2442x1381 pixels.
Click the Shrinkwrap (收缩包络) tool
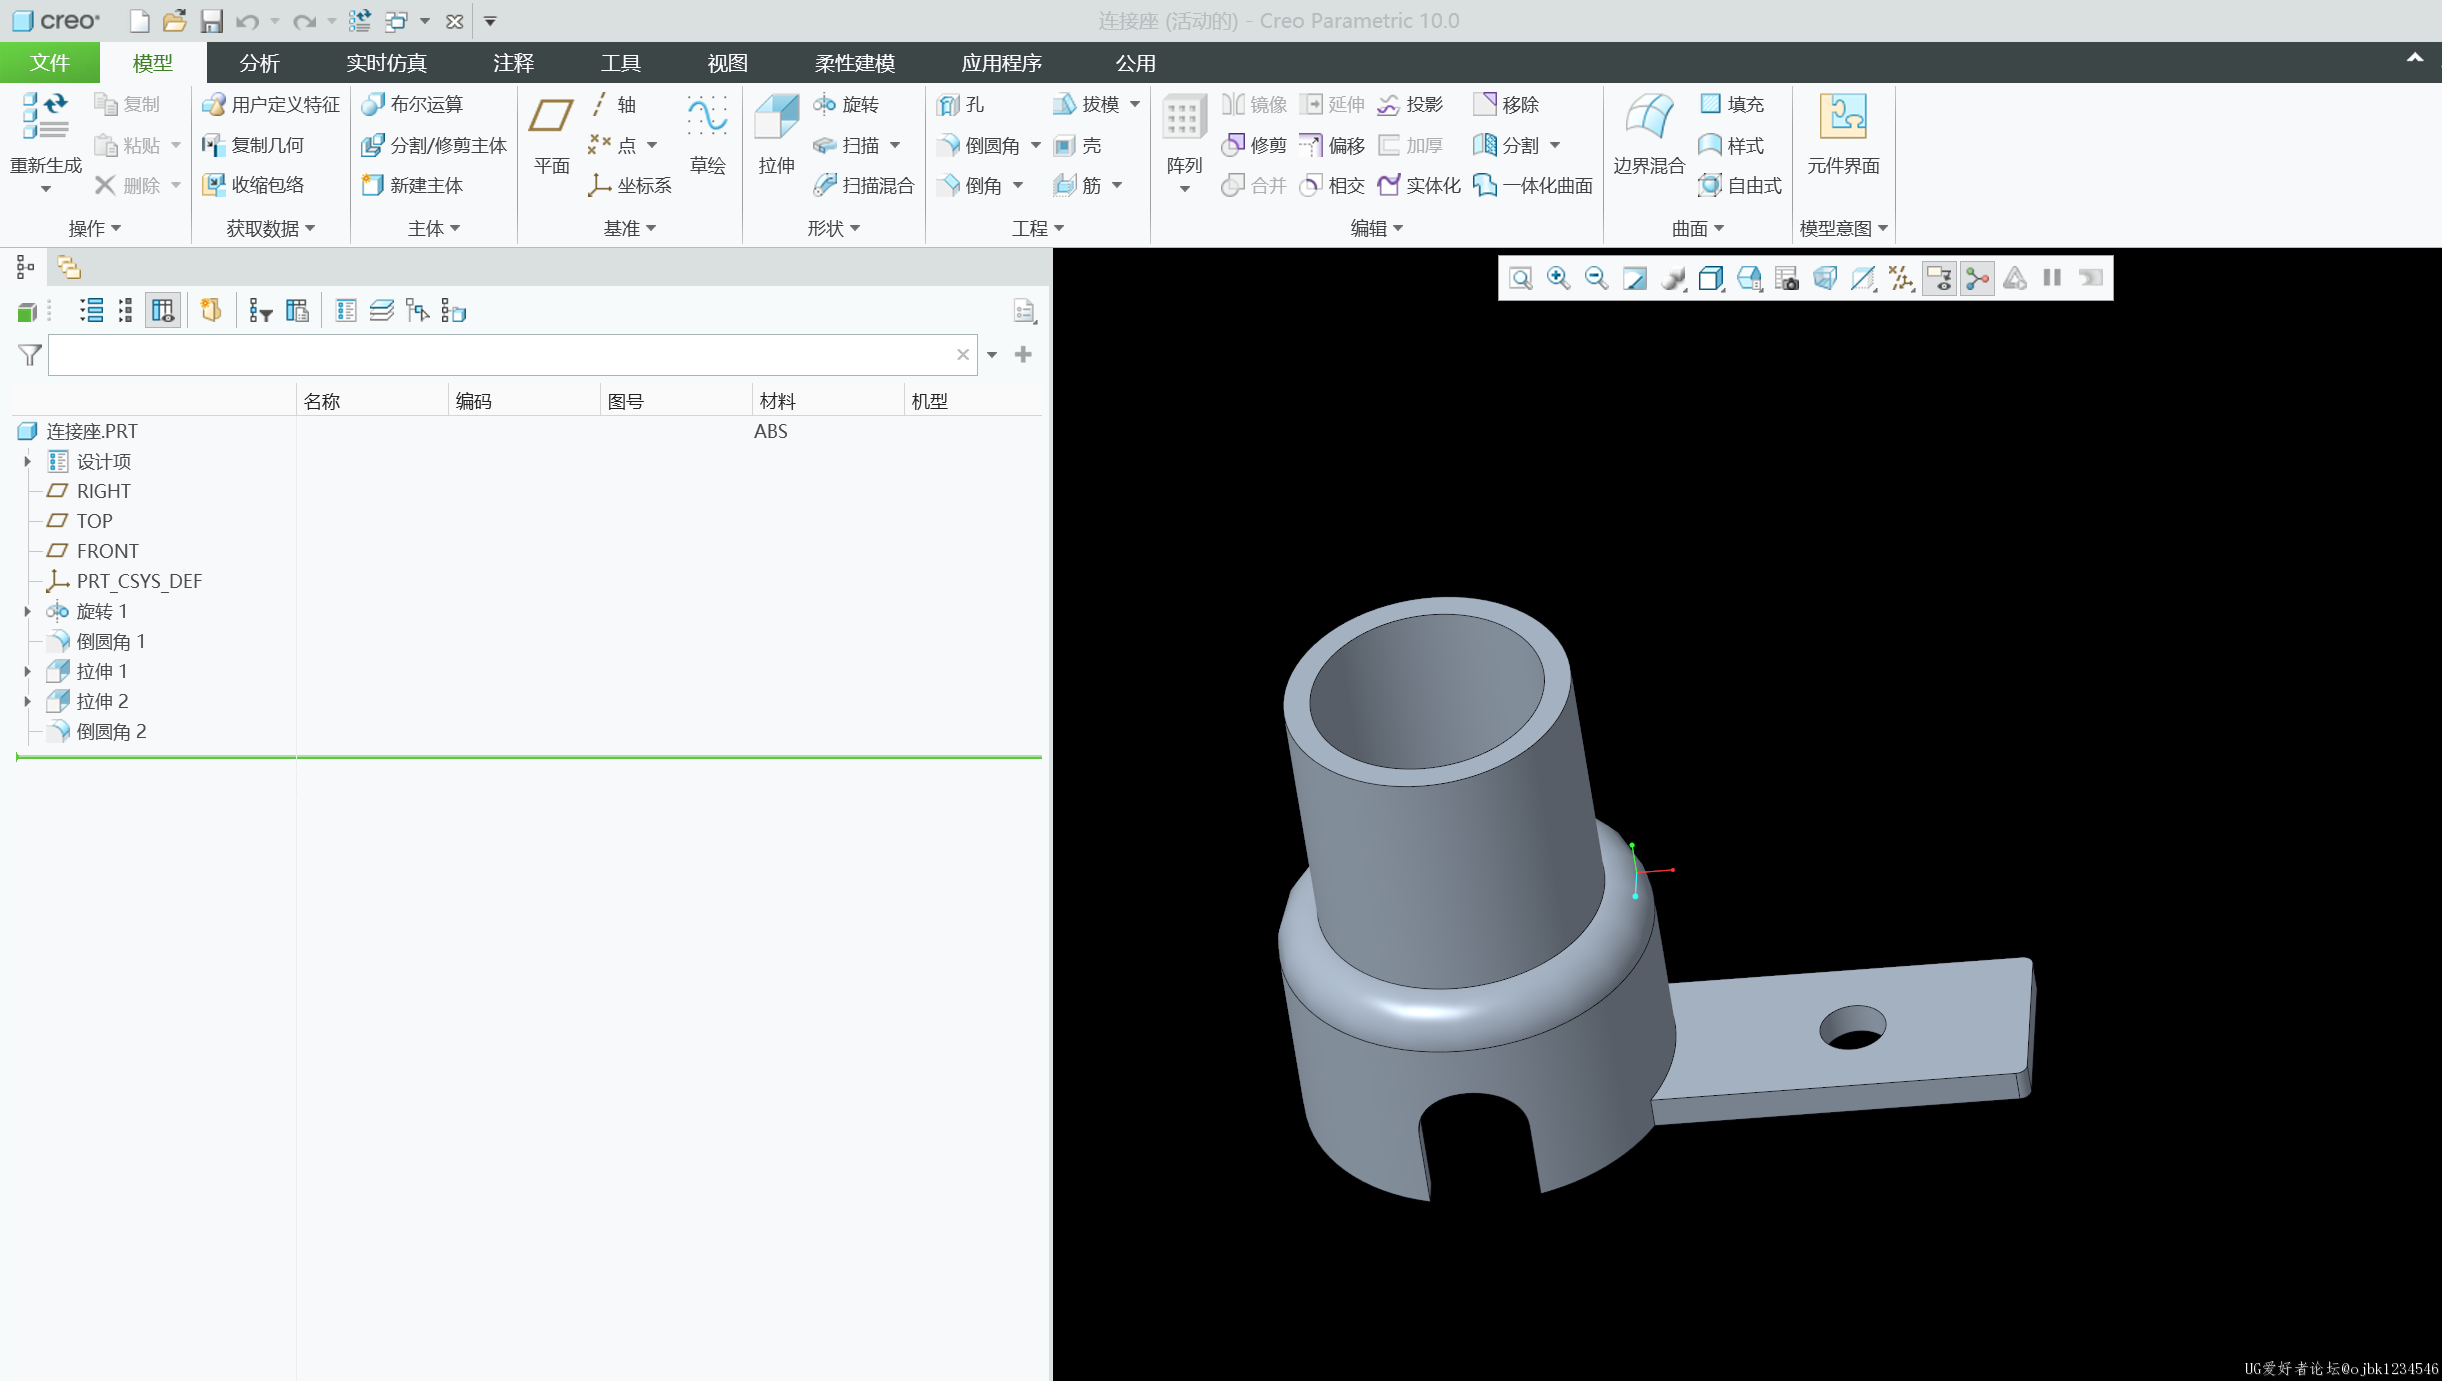click(x=253, y=185)
